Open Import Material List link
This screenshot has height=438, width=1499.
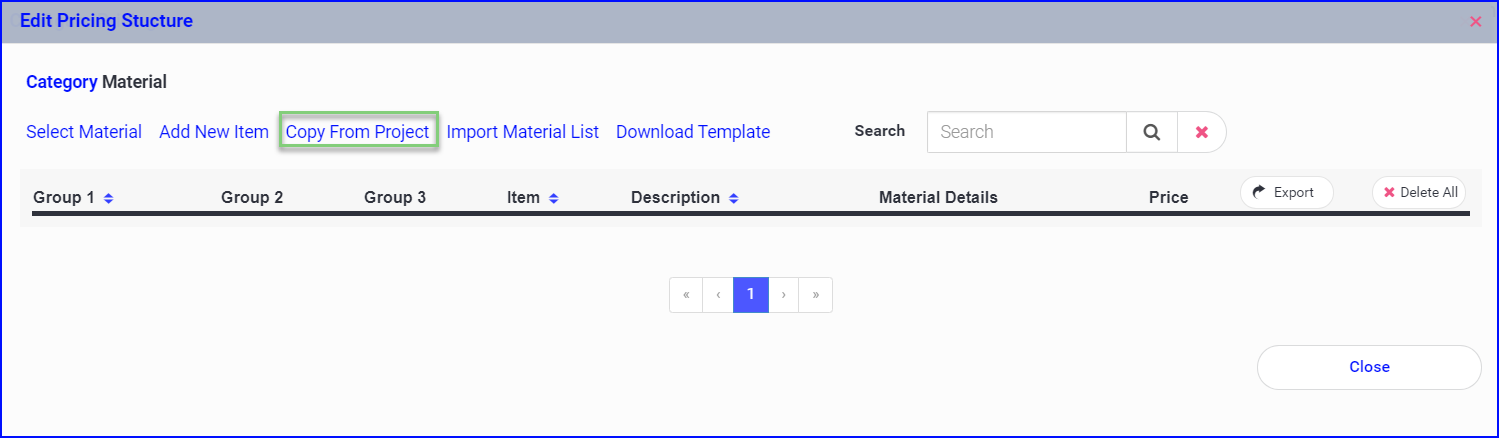(x=523, y=132)
